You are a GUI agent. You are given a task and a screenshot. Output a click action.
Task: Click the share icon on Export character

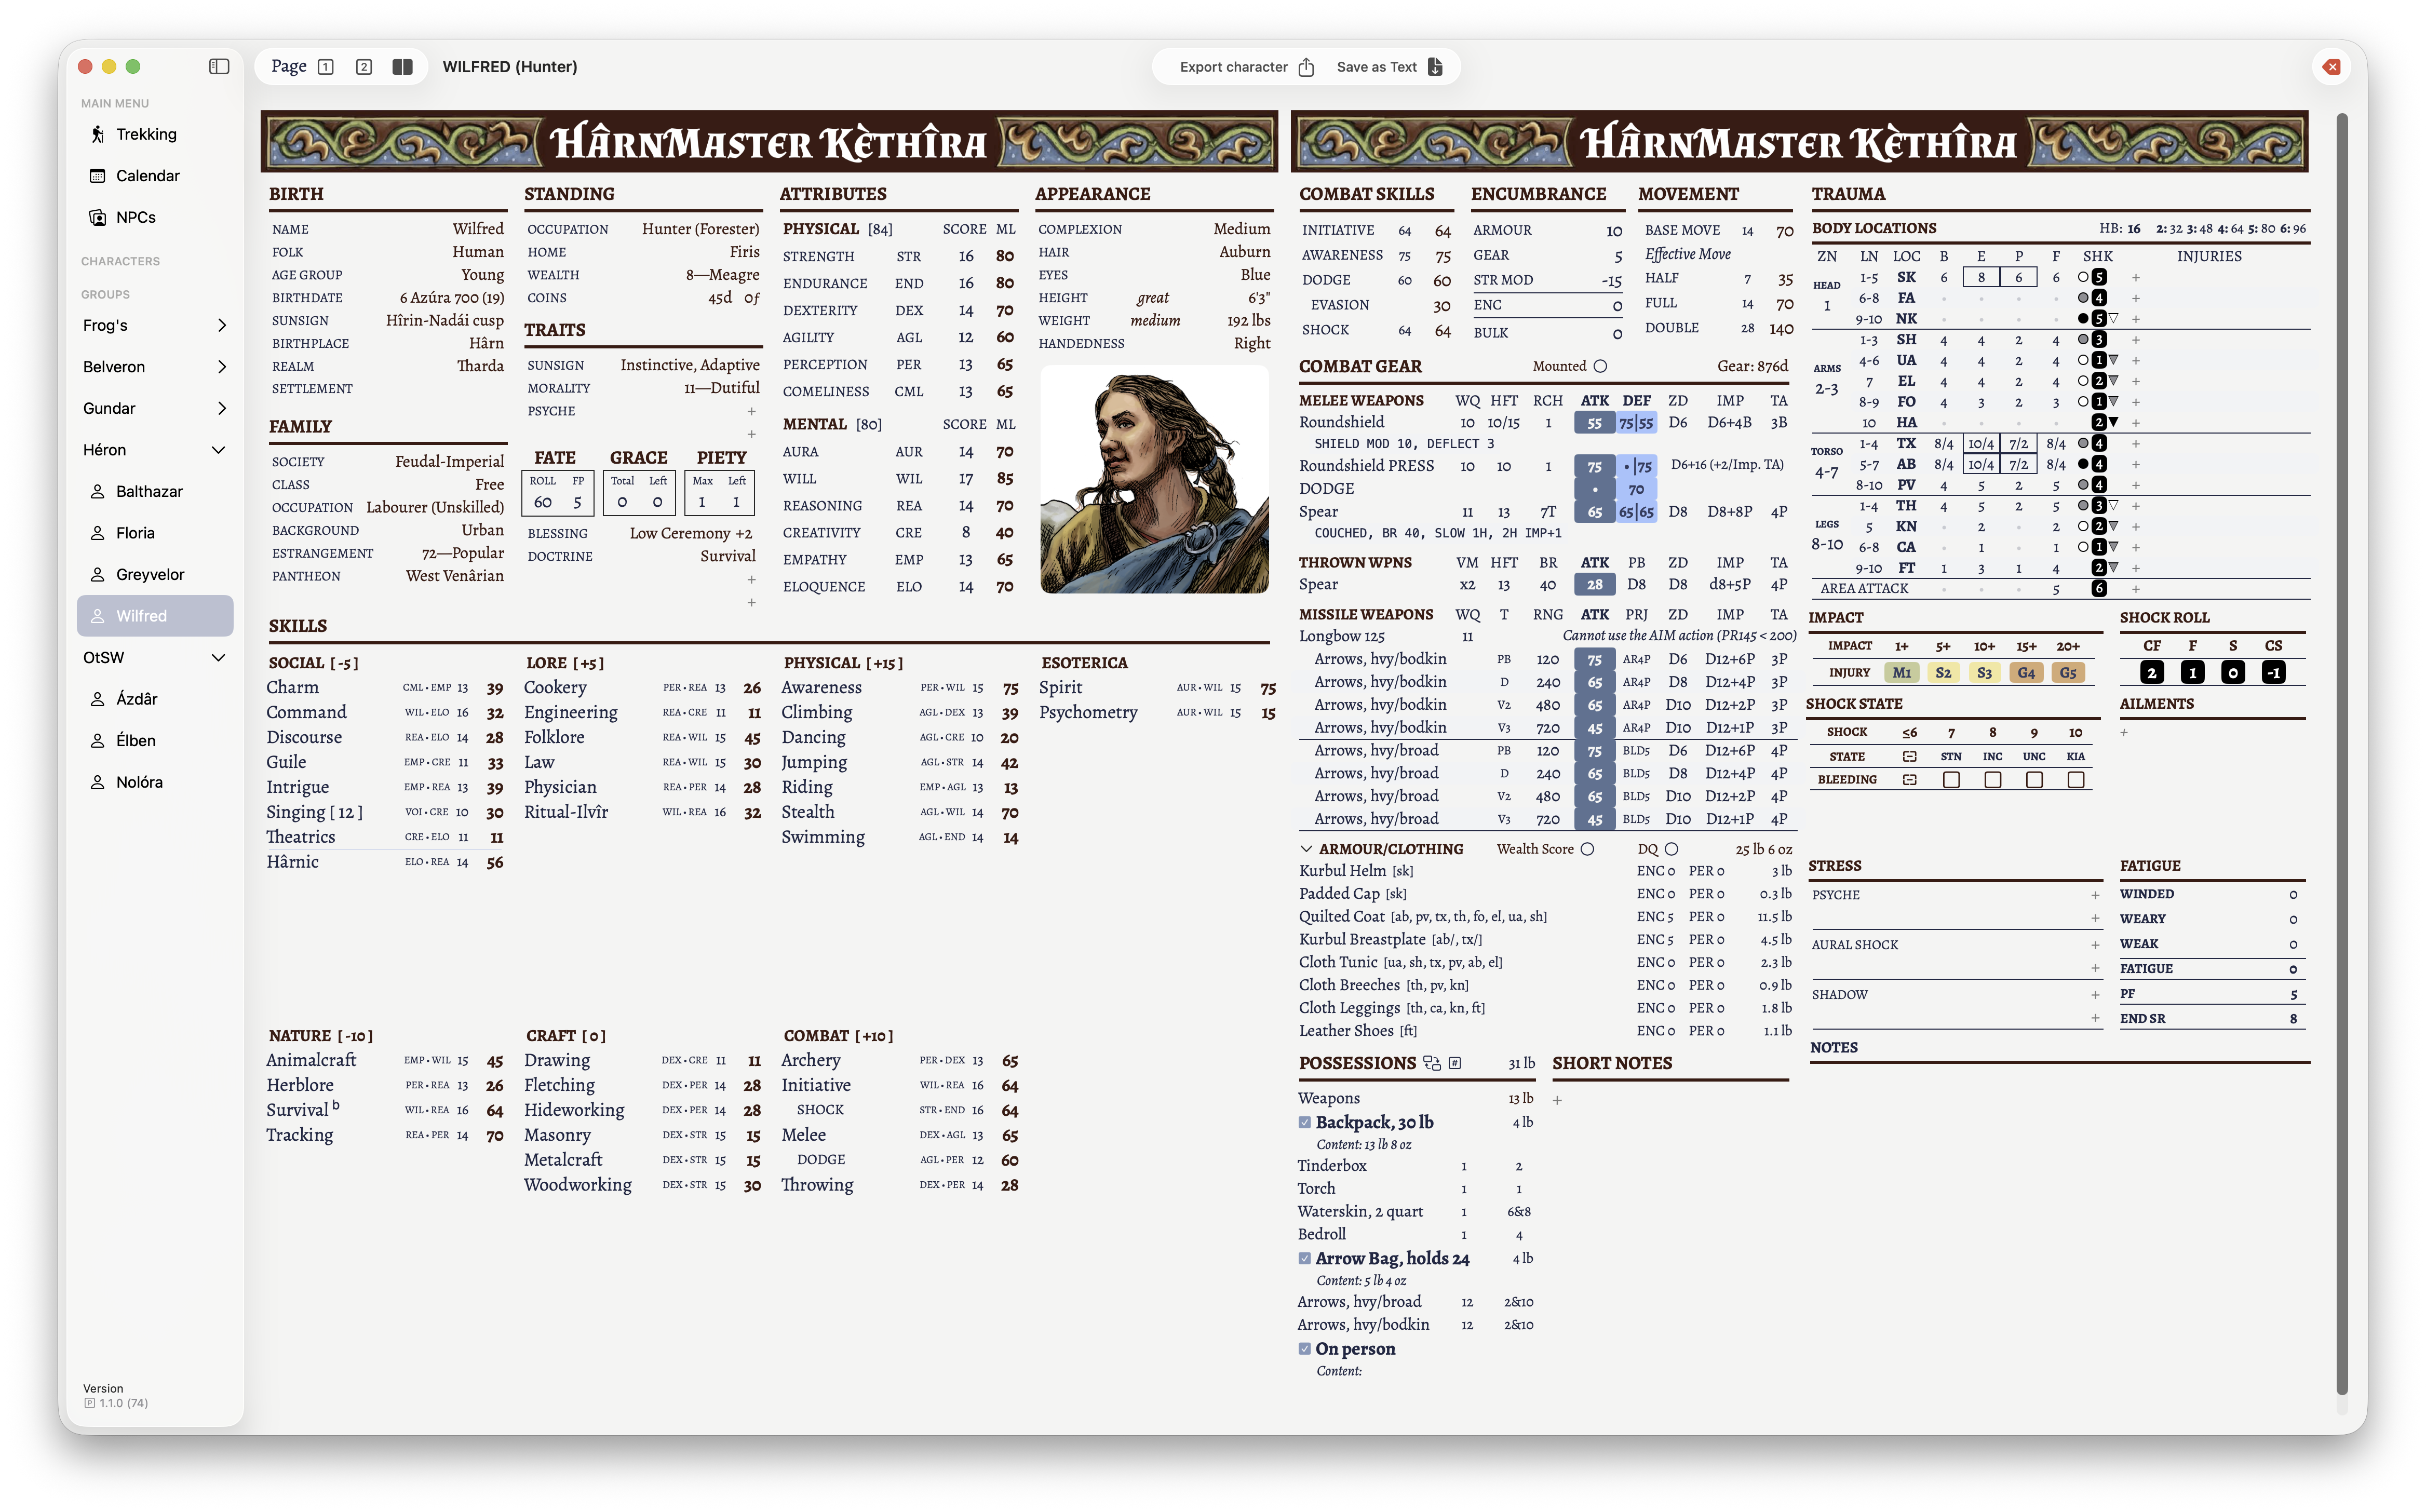[1307, 66]
